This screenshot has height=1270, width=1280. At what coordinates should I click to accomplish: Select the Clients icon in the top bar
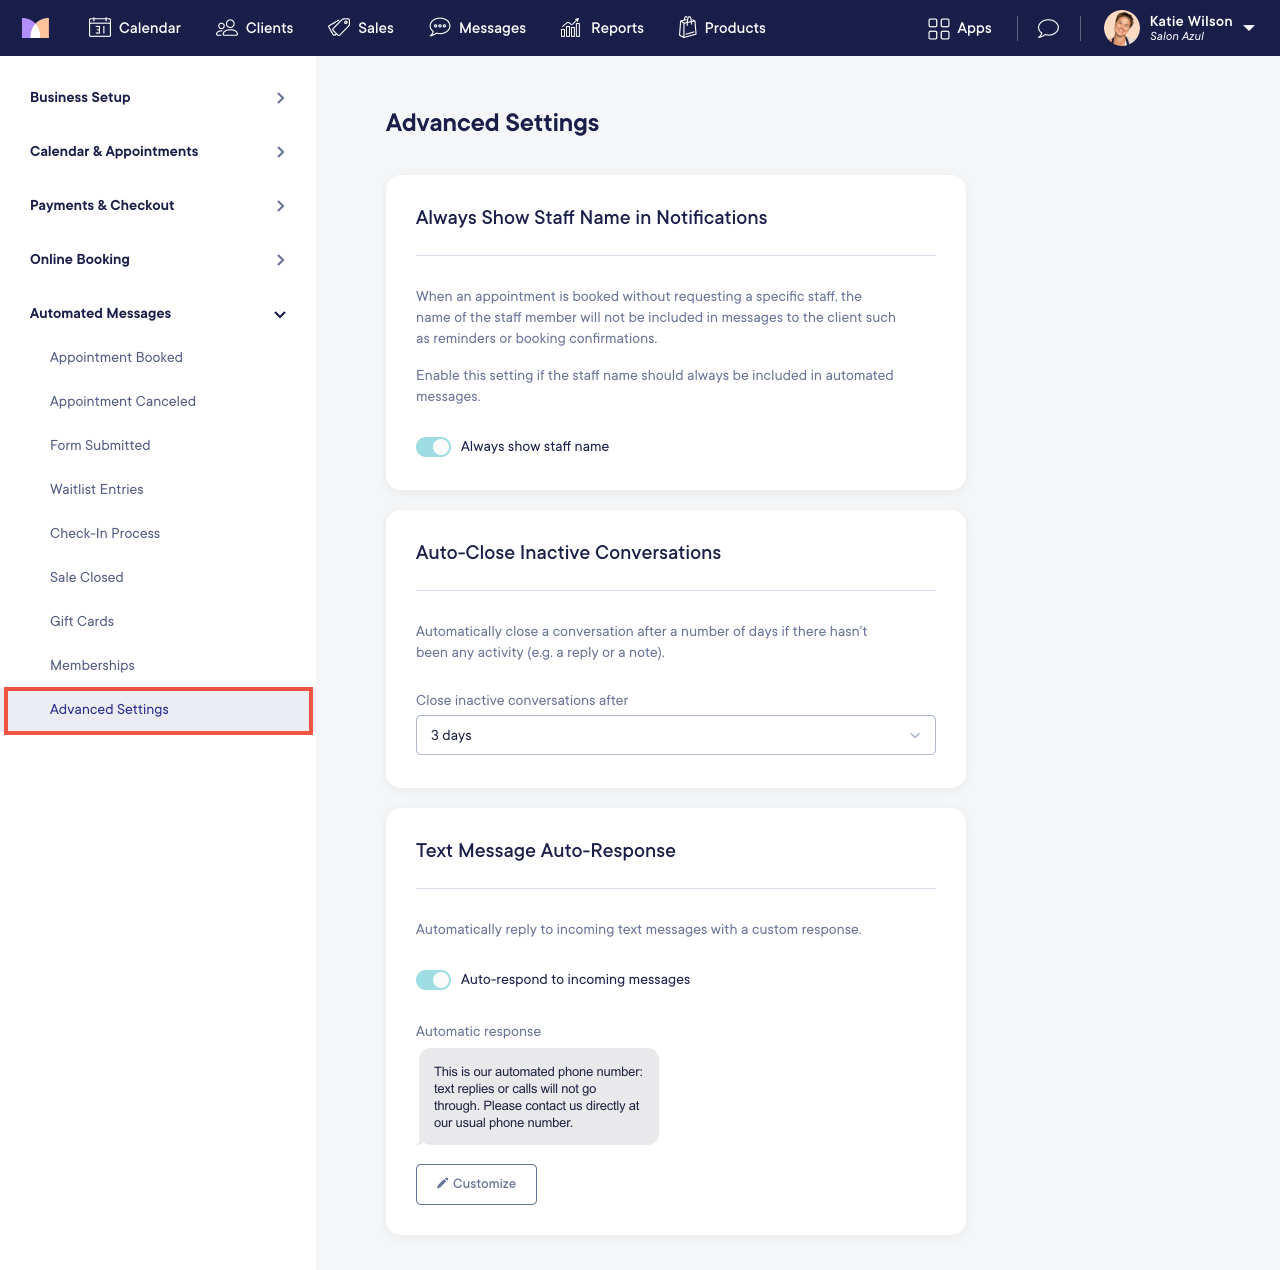click(x=225, y=28)
